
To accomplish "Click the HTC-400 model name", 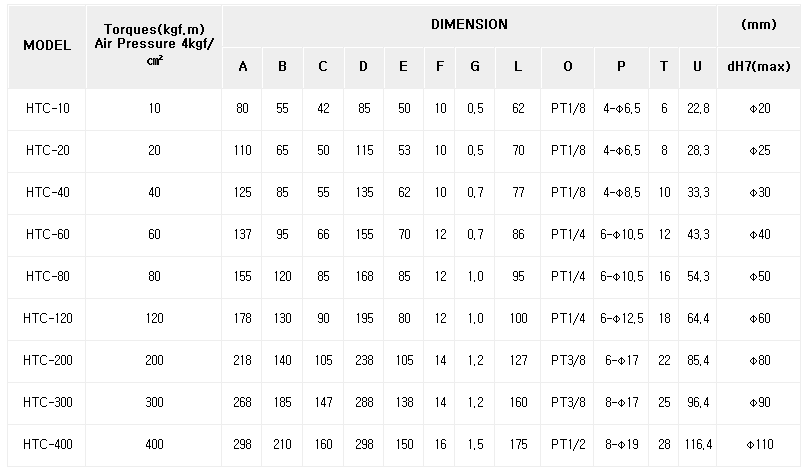I will click(x=47, y=444).
